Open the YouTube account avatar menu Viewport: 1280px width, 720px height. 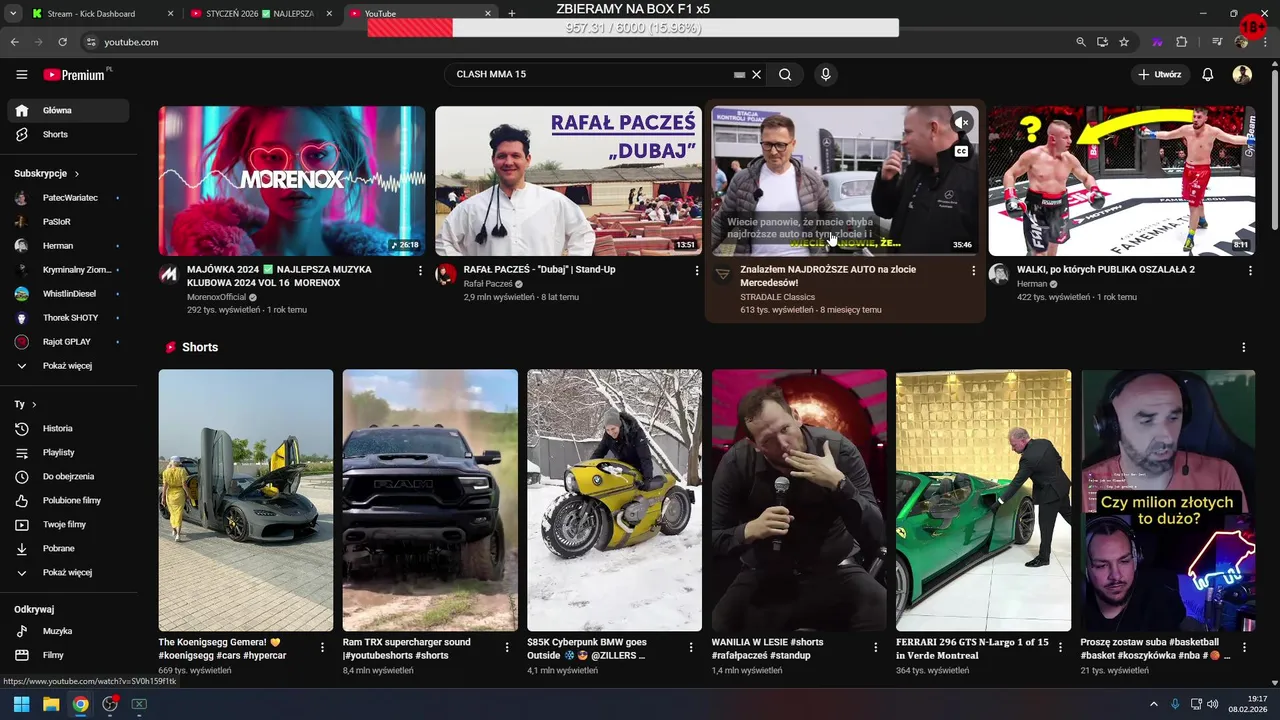click(1242, 74)
